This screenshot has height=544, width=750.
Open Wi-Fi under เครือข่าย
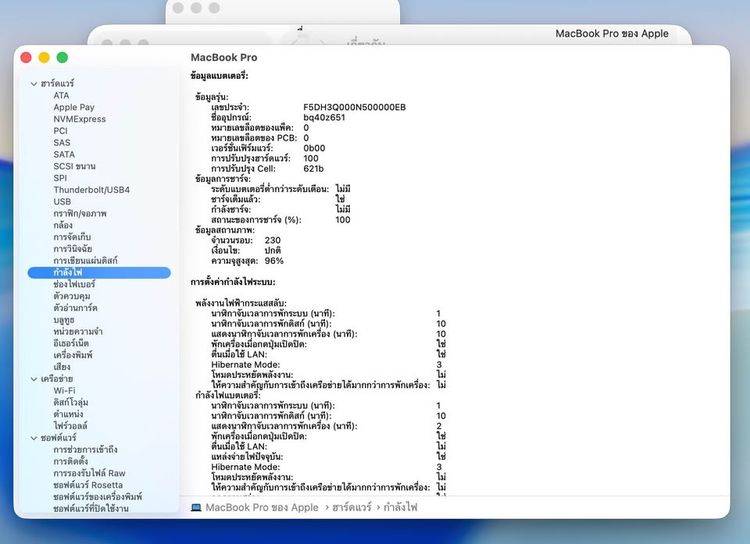[x=64, y=390]
